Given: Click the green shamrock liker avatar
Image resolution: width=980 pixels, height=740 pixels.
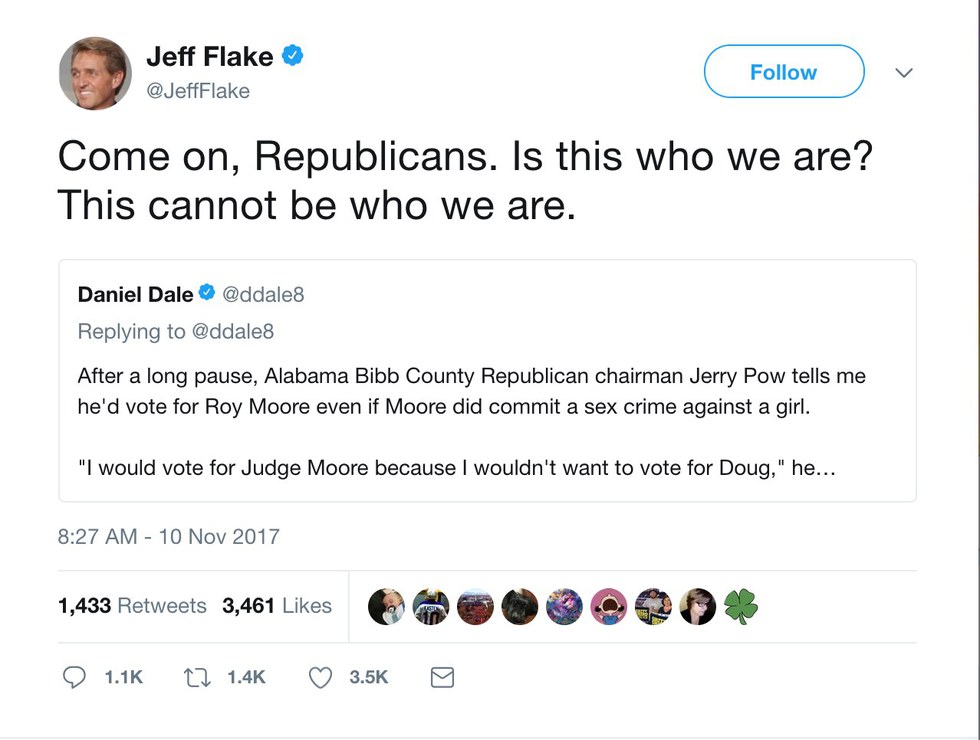Looking at the screenshot, I should [x=741, y=606].
